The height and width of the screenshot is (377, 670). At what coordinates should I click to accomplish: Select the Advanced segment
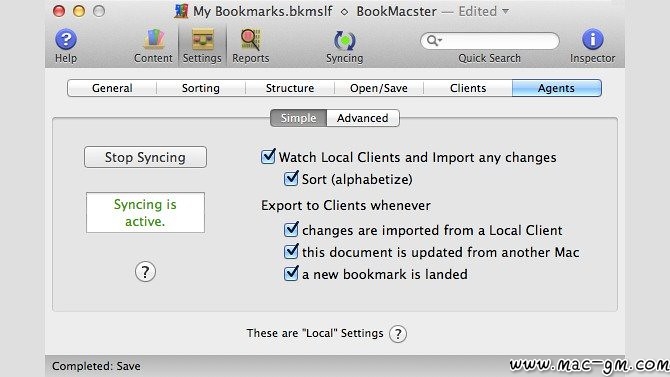click(x=363, y=118)
